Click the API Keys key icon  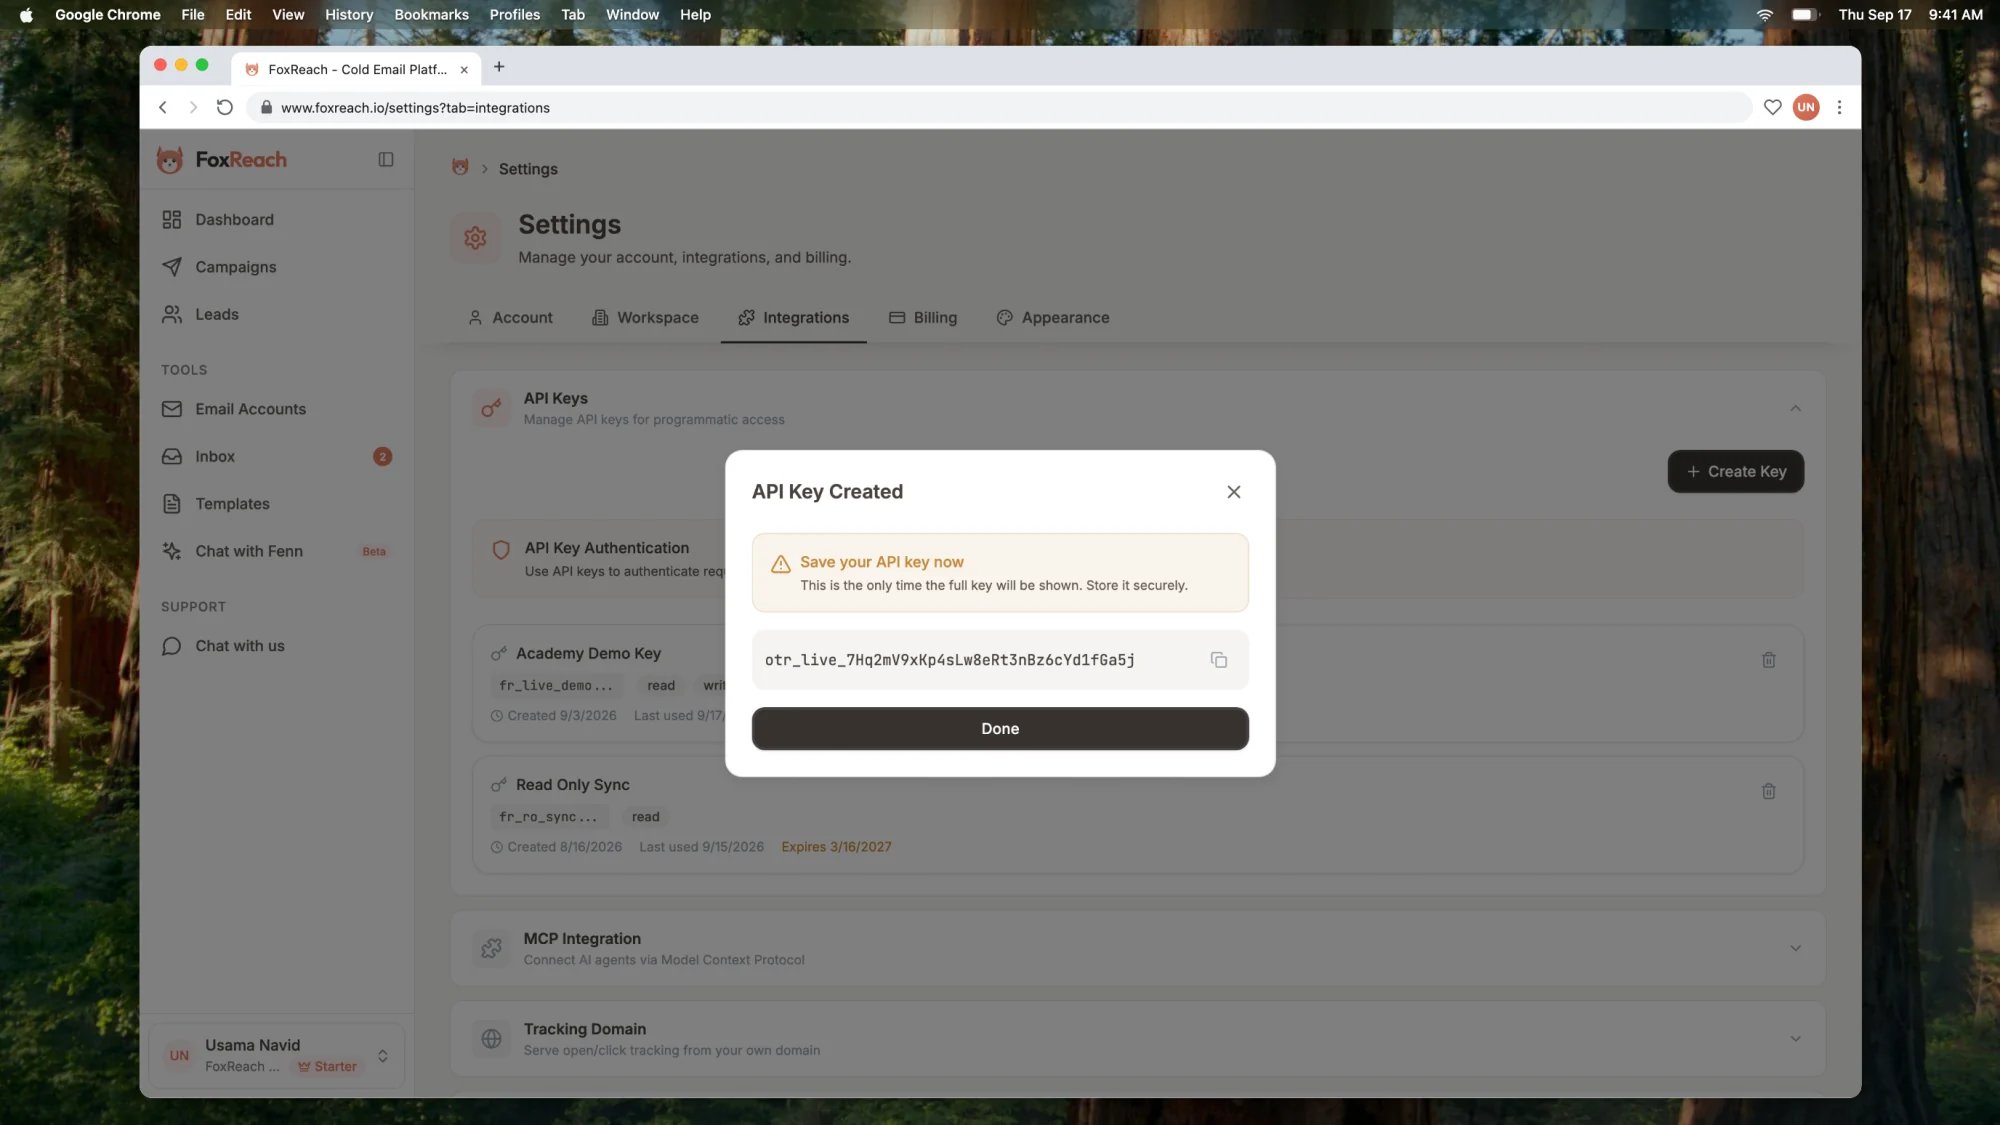pos(491,408)
